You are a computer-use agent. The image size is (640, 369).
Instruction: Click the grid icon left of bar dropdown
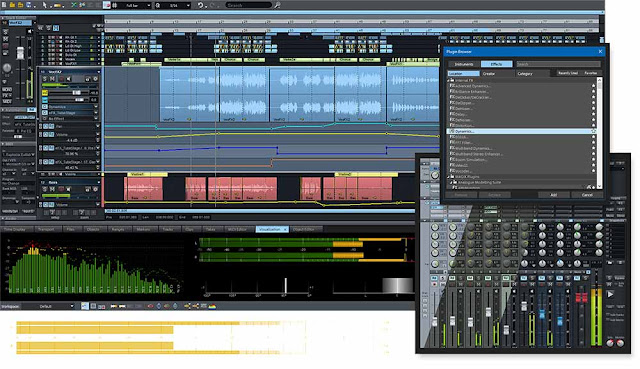[x=114, y=5]
